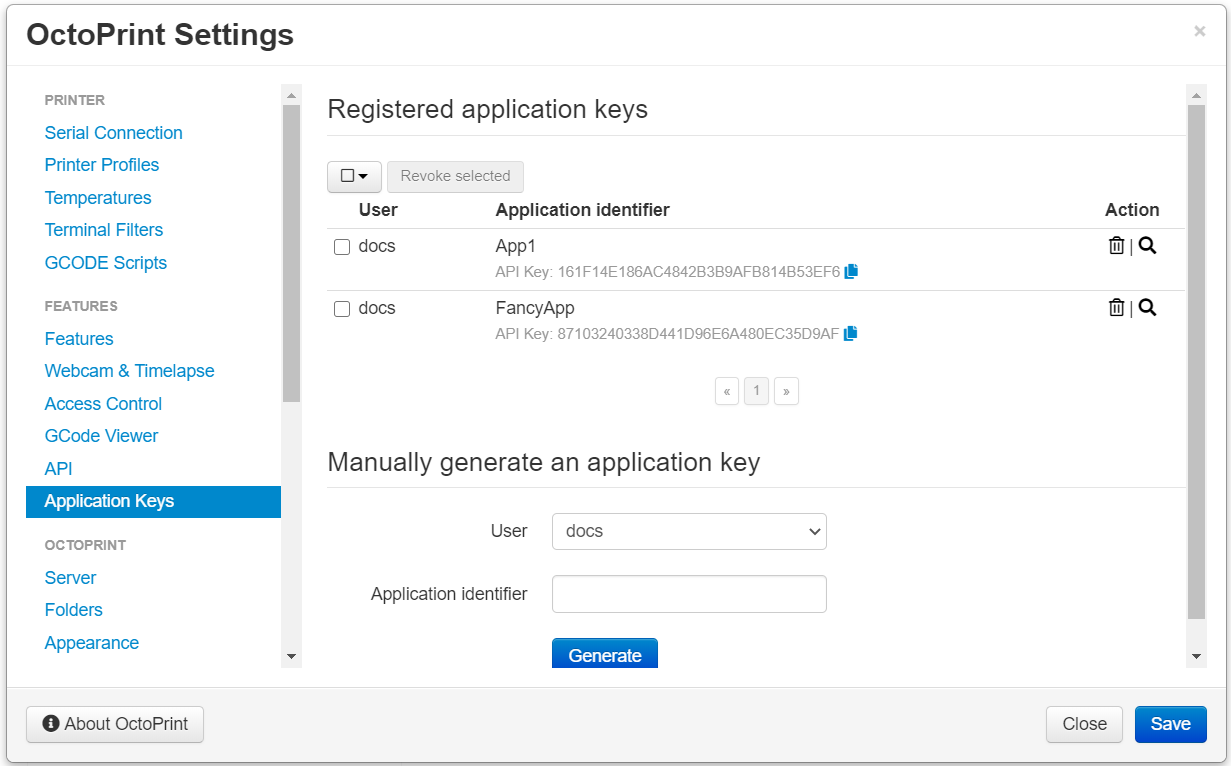Go to next page with the » control
Viewport: 1231px width, 766px height.
click(x=786, y=391)
